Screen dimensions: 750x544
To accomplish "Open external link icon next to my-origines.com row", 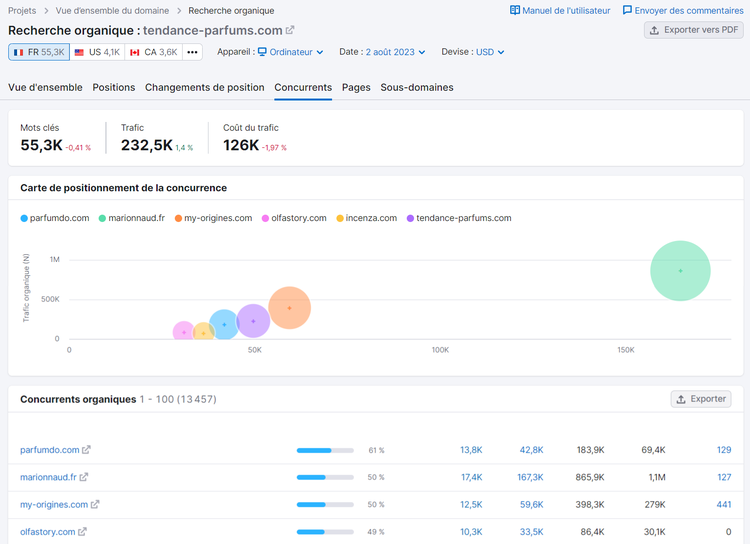I will [95, 504].
